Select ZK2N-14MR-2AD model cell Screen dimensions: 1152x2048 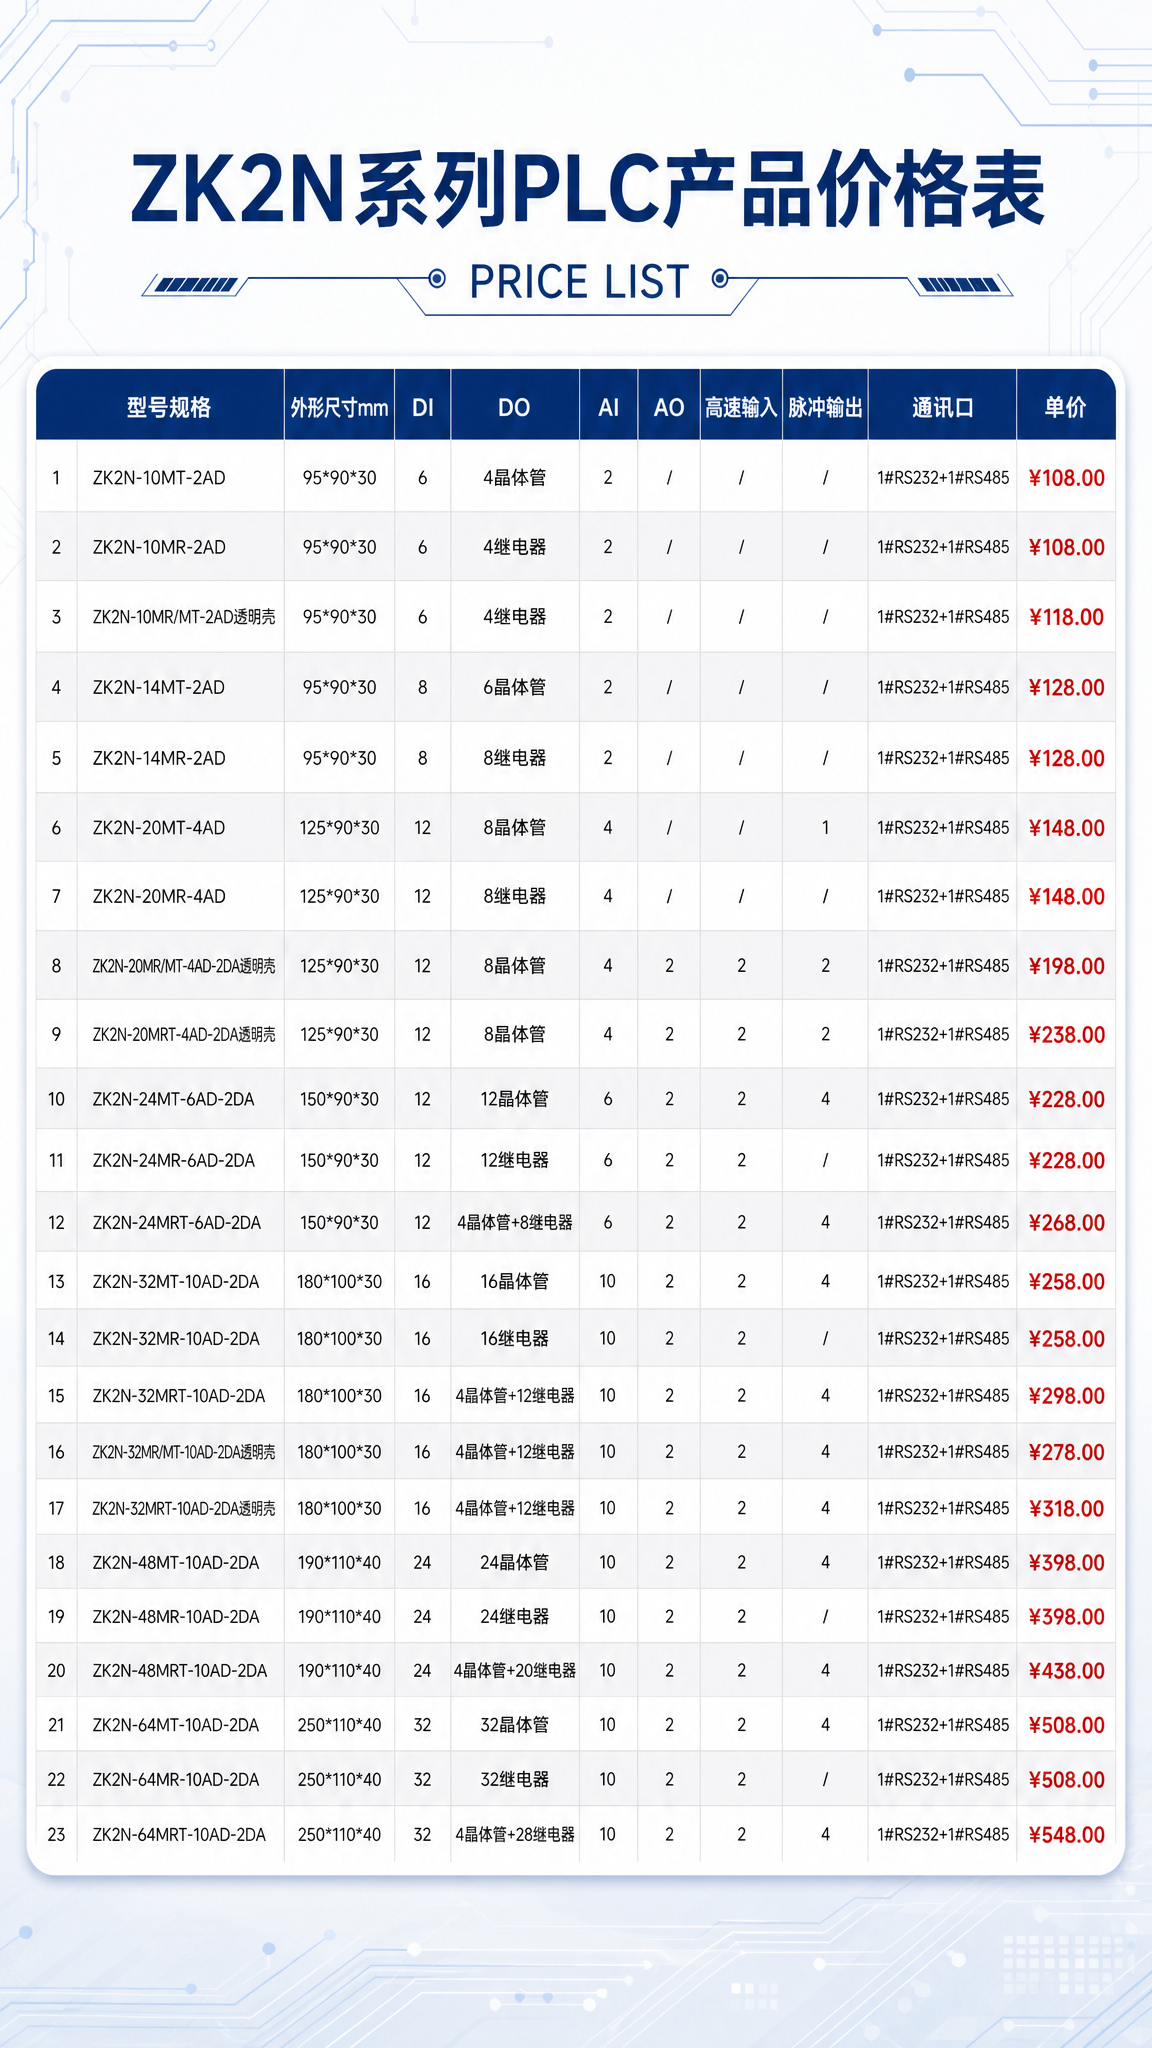(159, 758)
